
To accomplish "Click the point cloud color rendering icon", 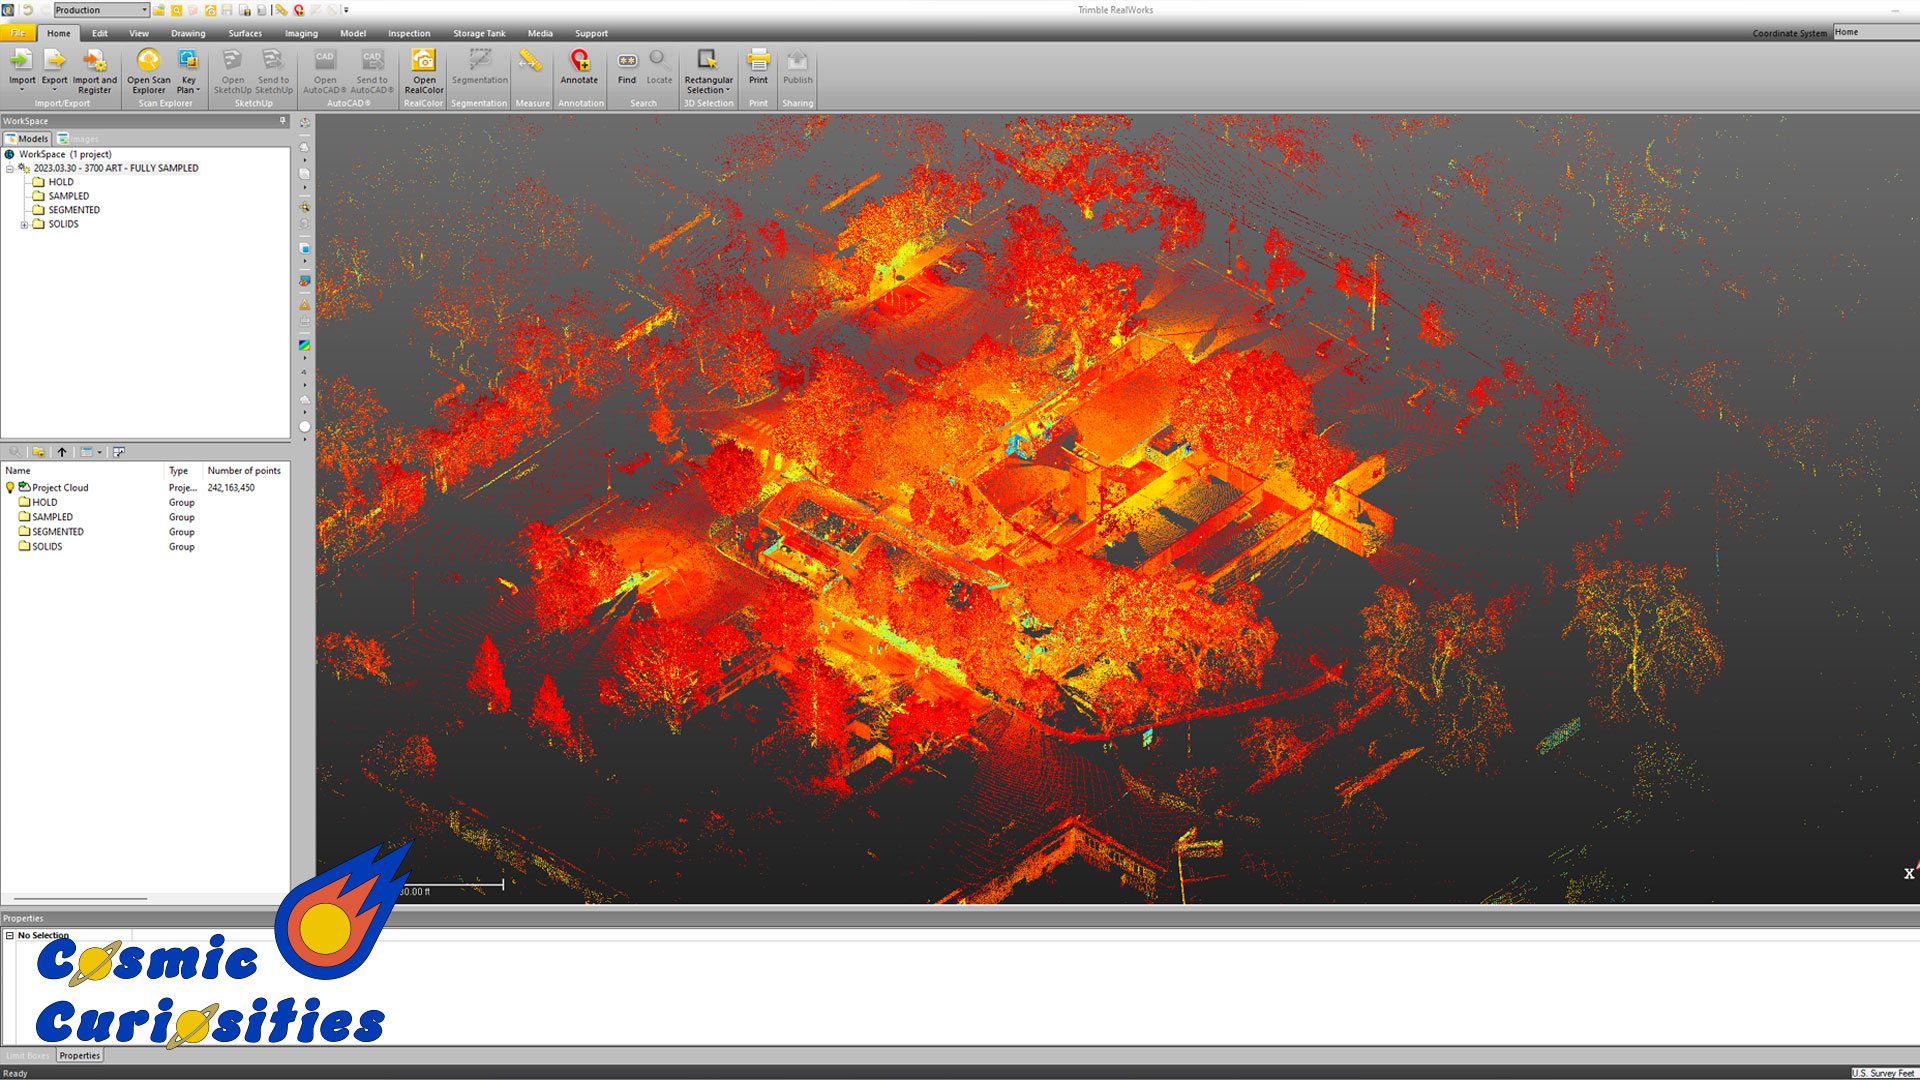I will (305, 345).
